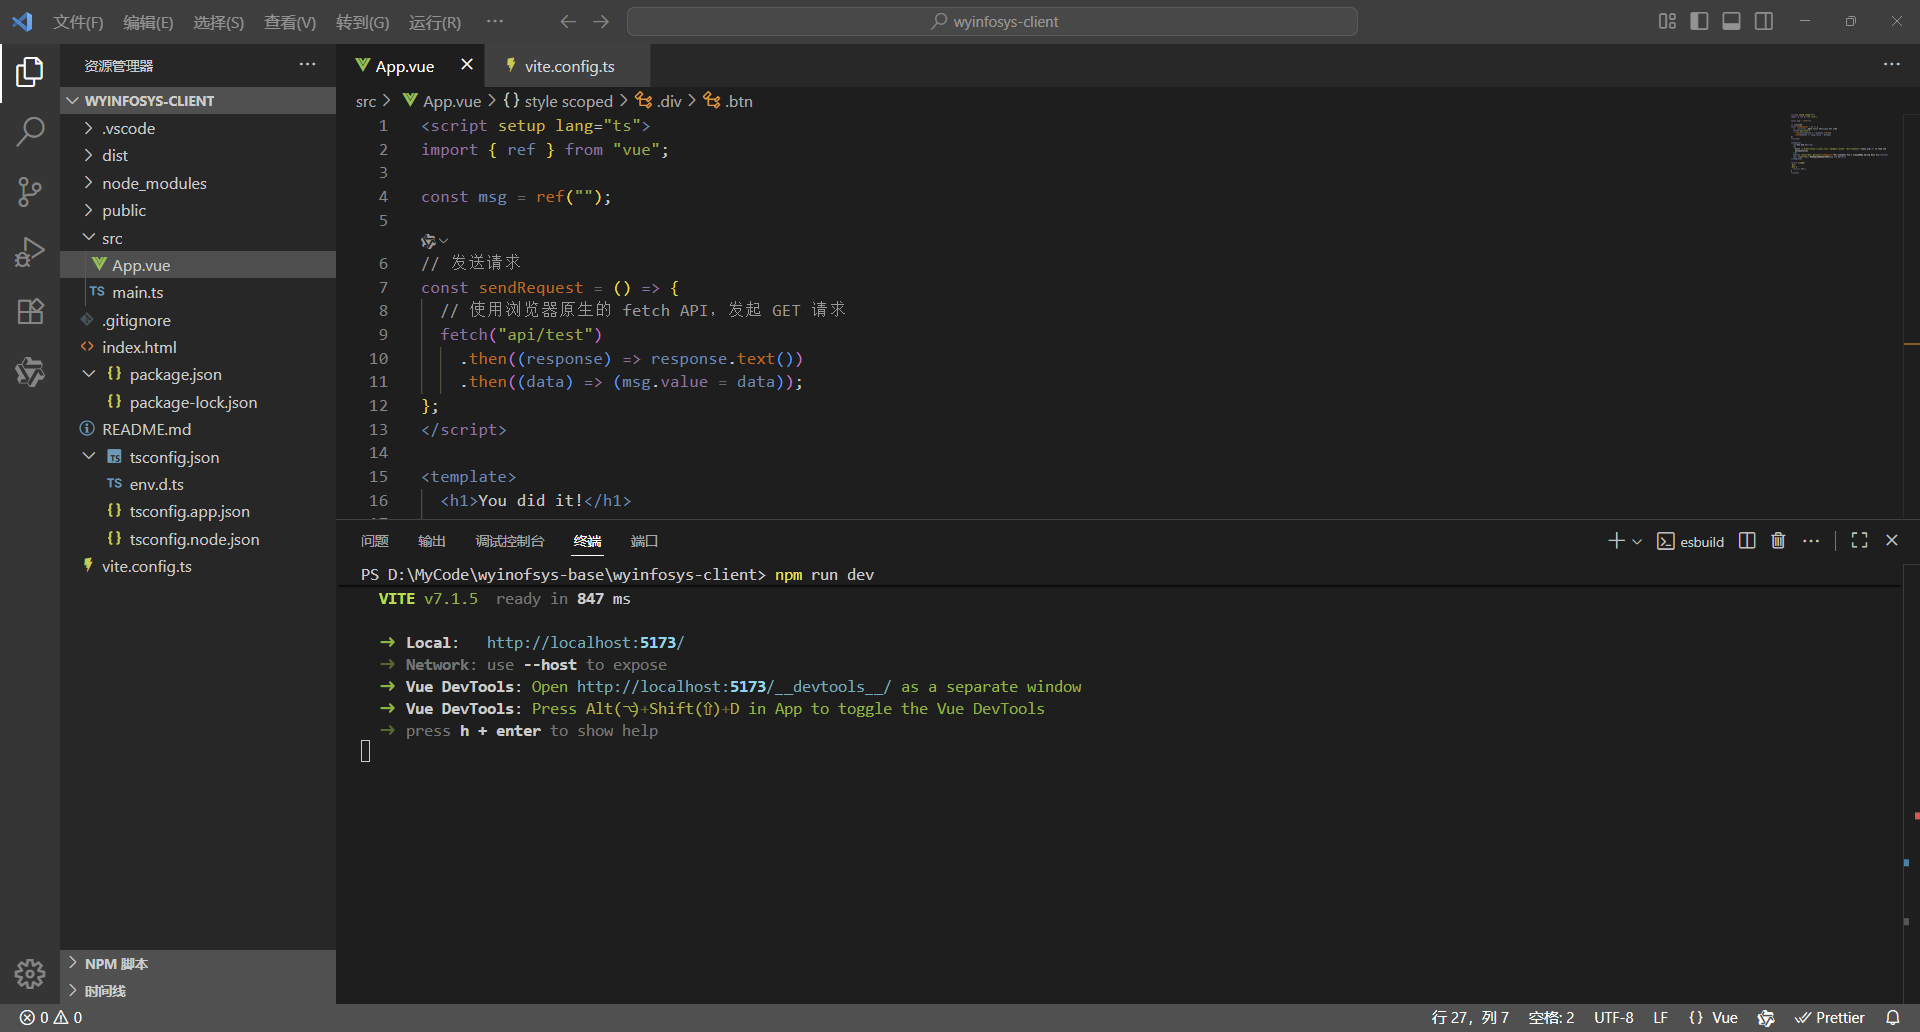Maximize panel size with fullscreen icon

click(1859, 540)
